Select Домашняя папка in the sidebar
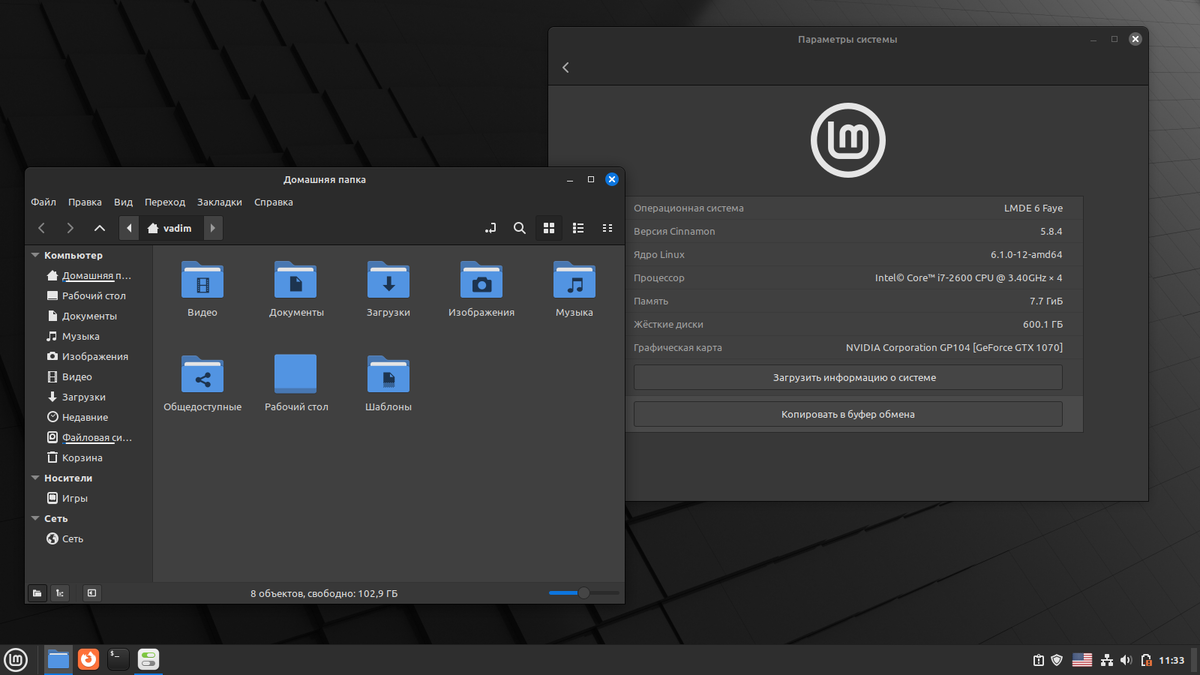Image resolution: width=1200 pixels, height=675 pixels. [x=89, y=276]
